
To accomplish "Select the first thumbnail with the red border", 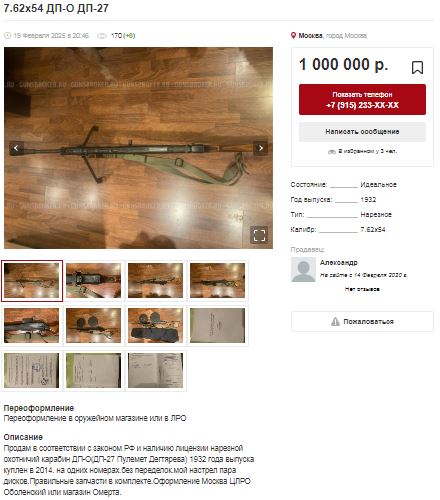I will (x=32, y=281).
